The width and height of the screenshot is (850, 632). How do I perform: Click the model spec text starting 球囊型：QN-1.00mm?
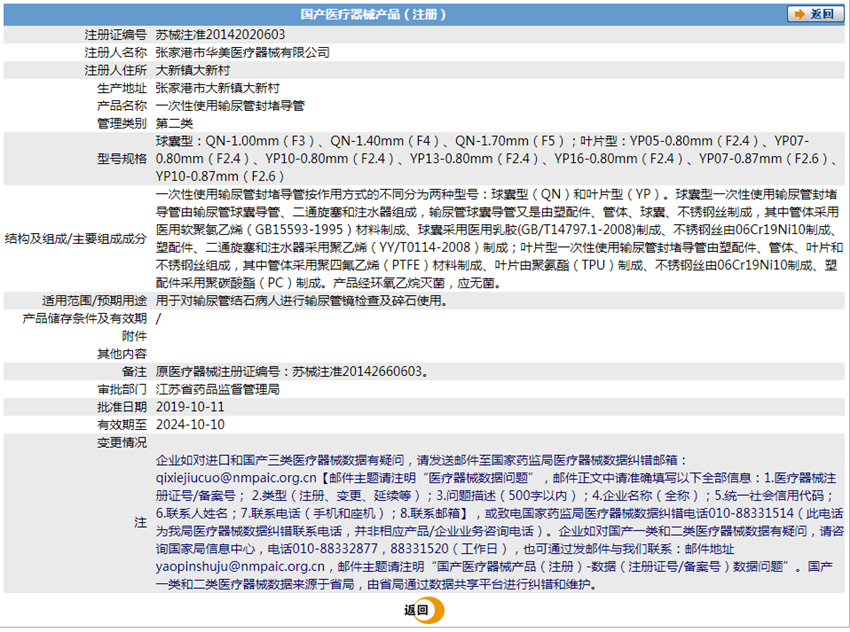pos(495,159)
